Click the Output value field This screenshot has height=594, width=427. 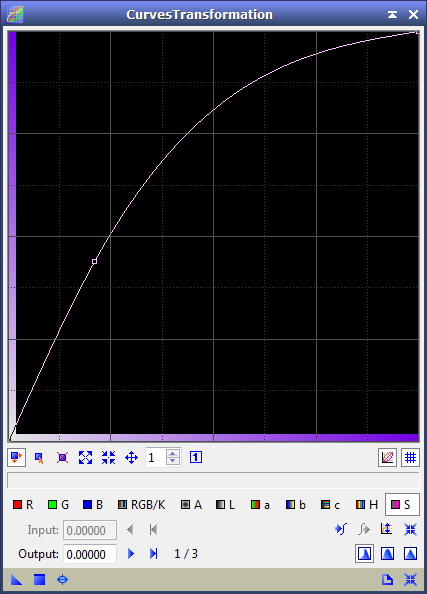pos(90,554)
